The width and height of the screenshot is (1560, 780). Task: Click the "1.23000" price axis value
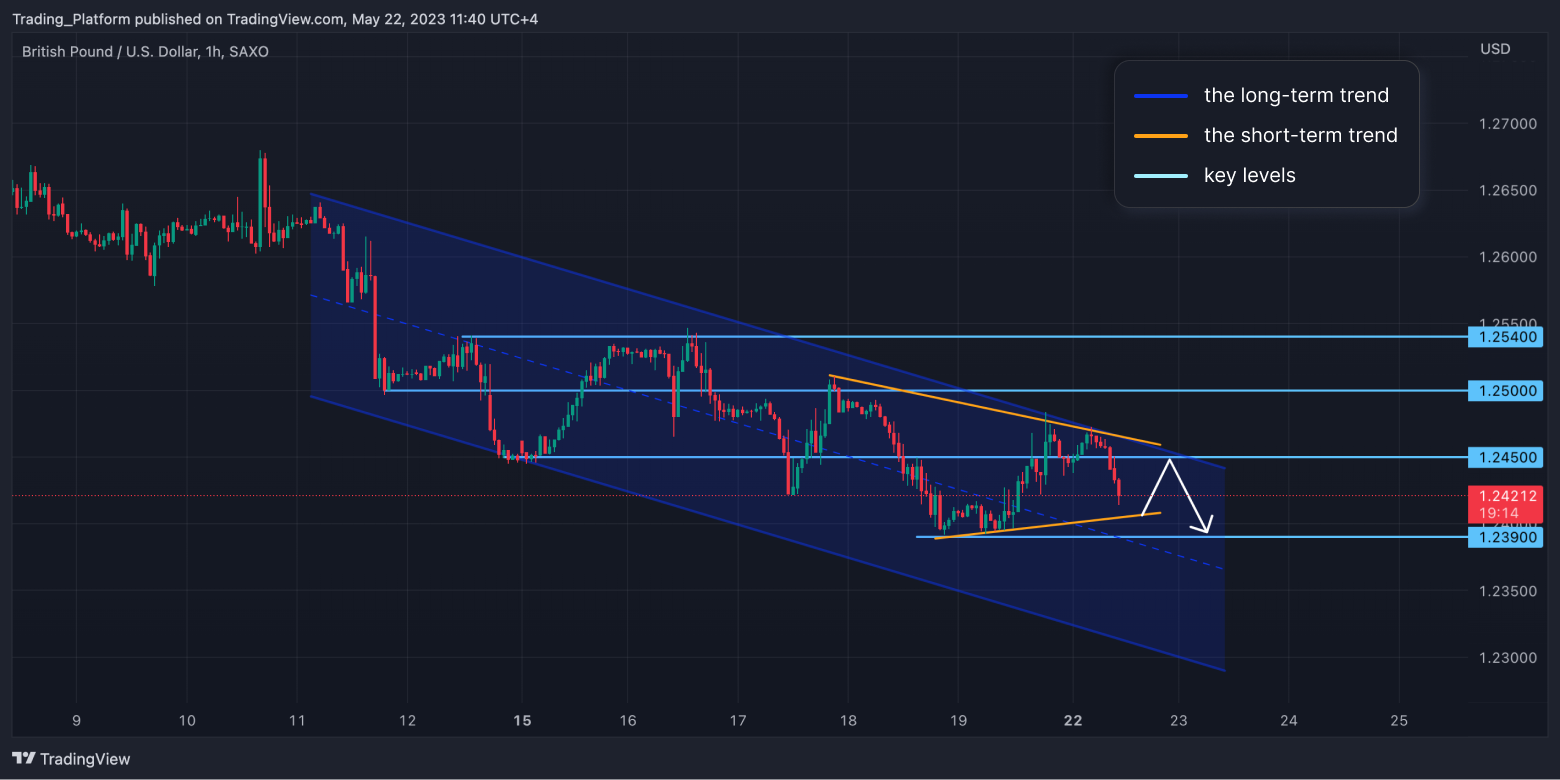pos(1508,657)
